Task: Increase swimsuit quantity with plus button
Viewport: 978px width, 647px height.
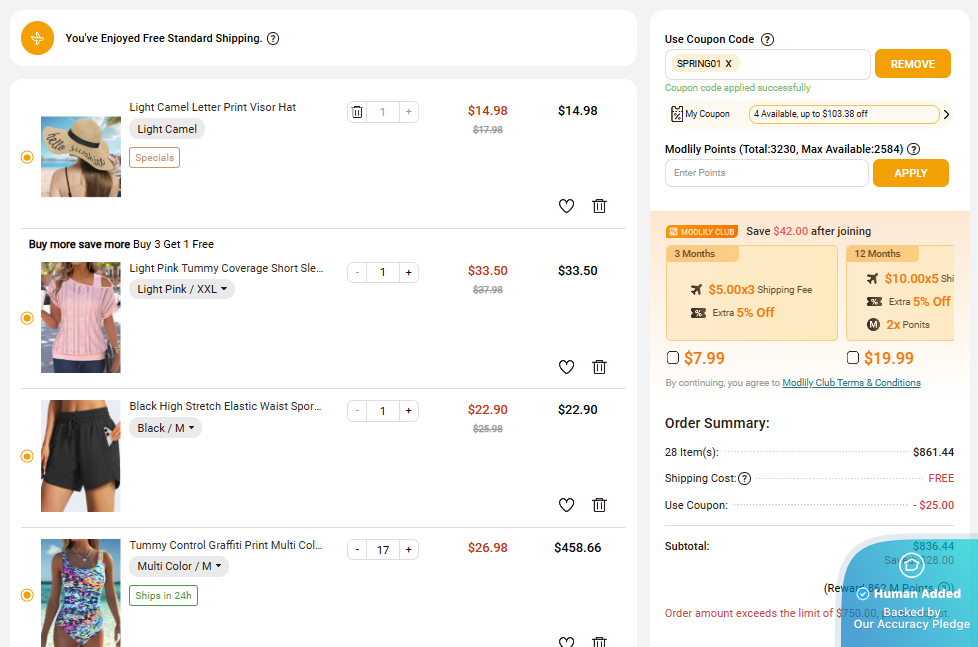Action: [408, 550]
